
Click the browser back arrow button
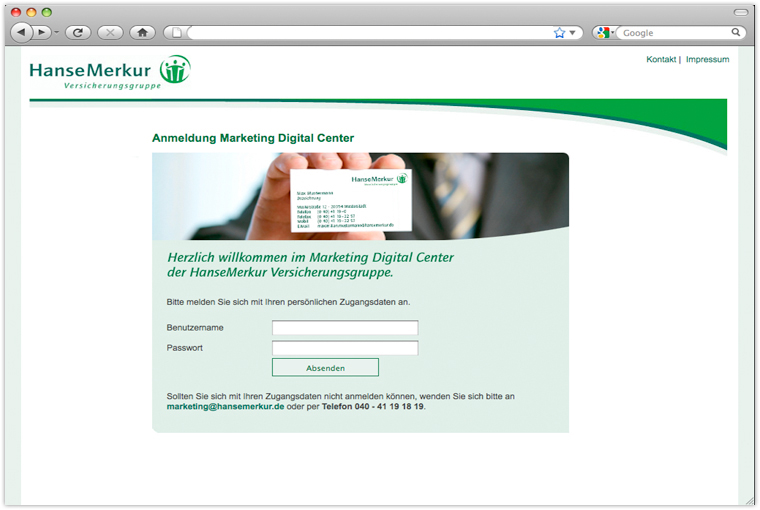pyautogui.click(x=22, y=32)
